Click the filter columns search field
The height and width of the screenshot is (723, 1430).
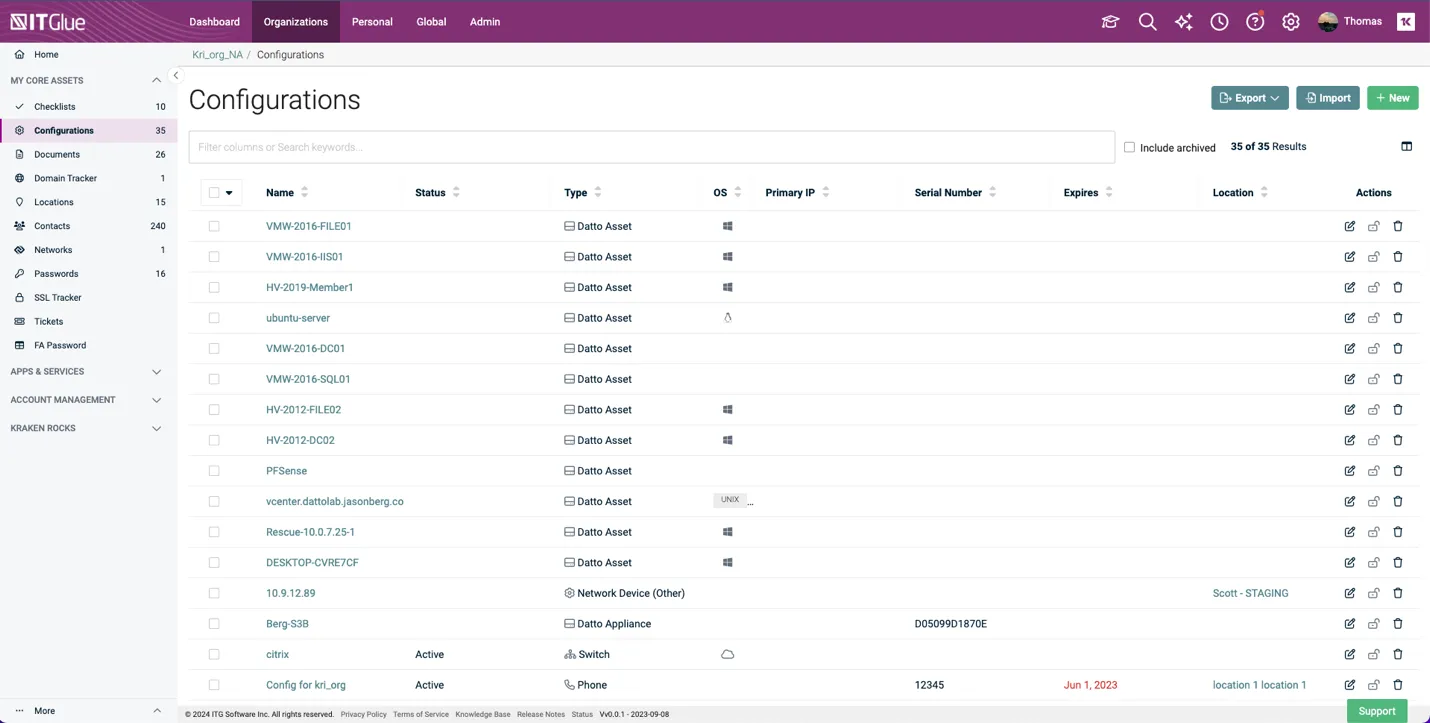651,147
